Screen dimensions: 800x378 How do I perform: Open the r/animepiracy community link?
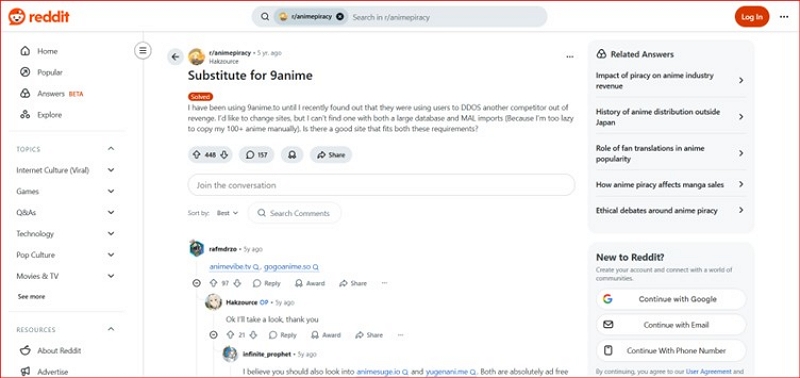click(x=230, y=53)
